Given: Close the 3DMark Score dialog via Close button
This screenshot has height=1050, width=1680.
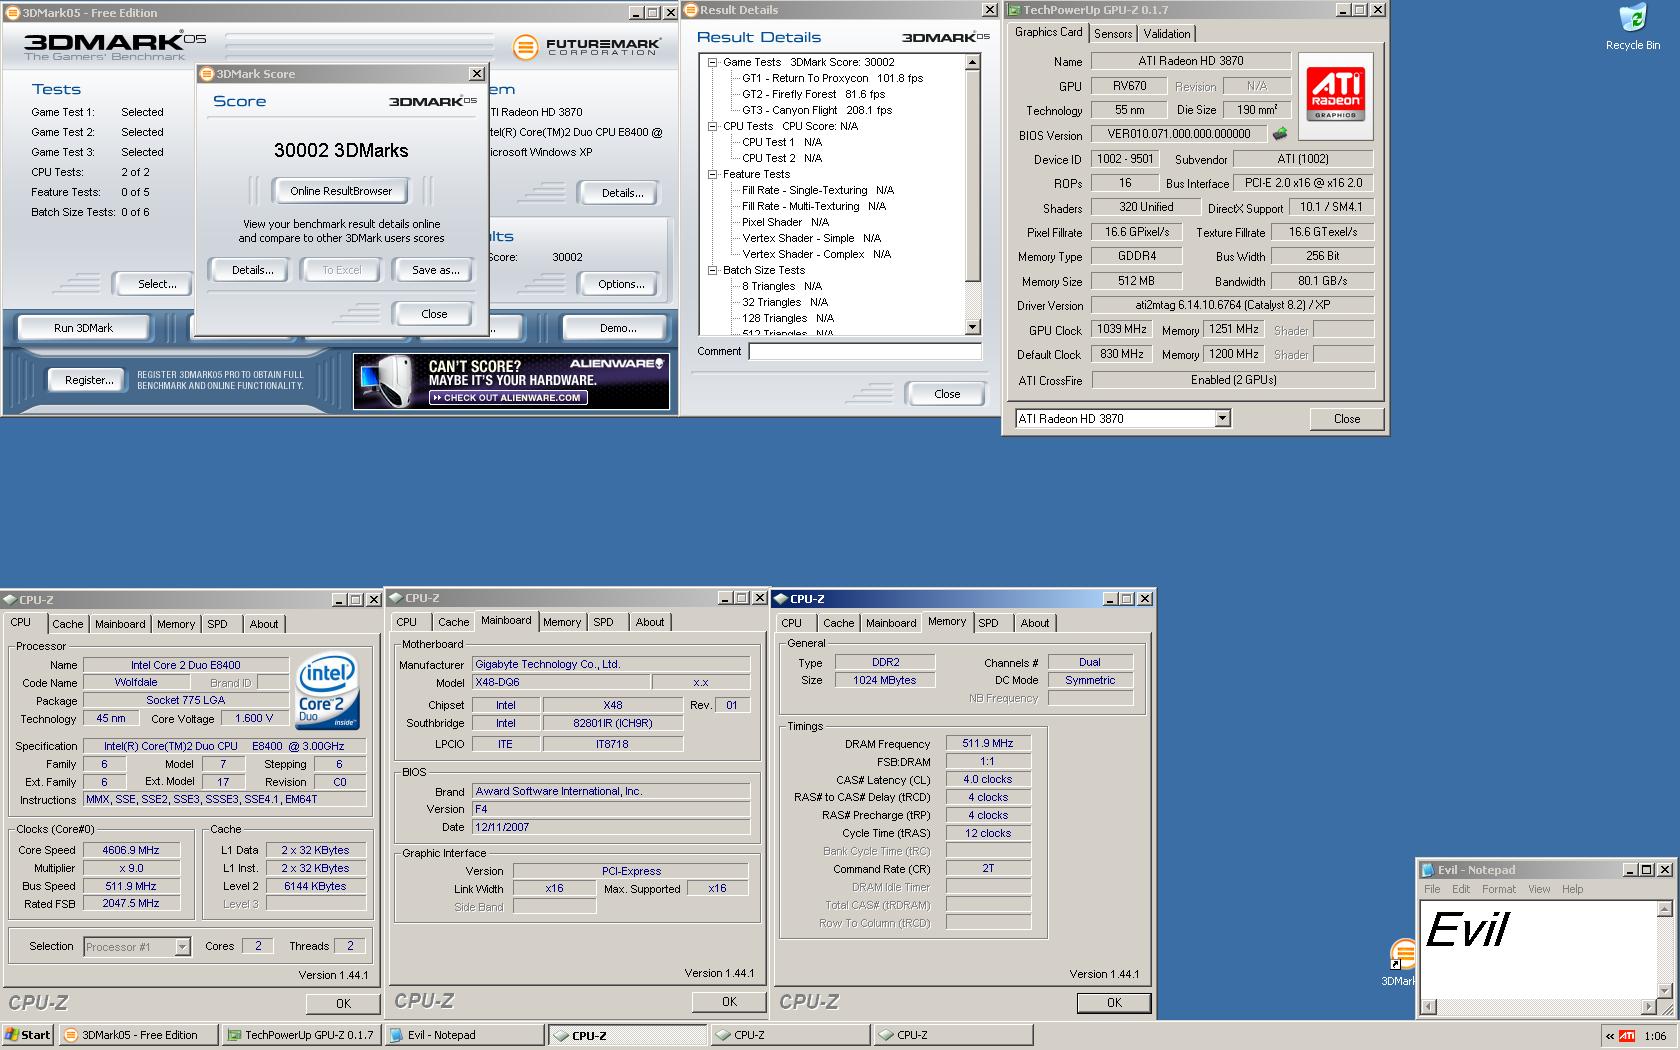Looking at the screenshot, I should pyautogui.click(x=434, y=314).
